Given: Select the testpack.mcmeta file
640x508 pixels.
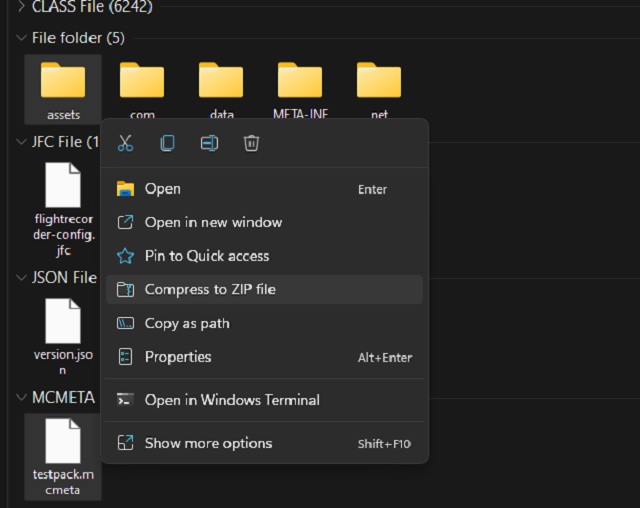Looking at the screenshot, I should coord(63,453).
